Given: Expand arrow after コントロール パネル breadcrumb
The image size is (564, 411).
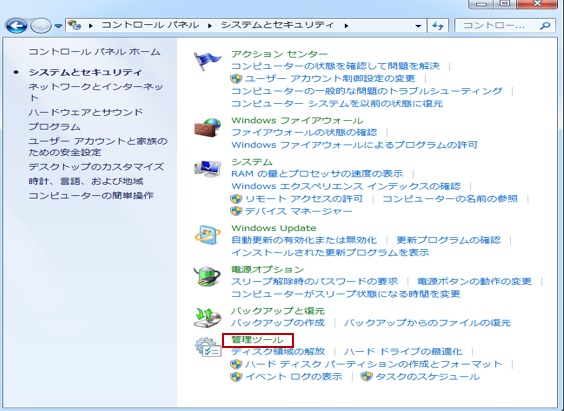Looking at the screenshot, I should (x=209, y=26).
